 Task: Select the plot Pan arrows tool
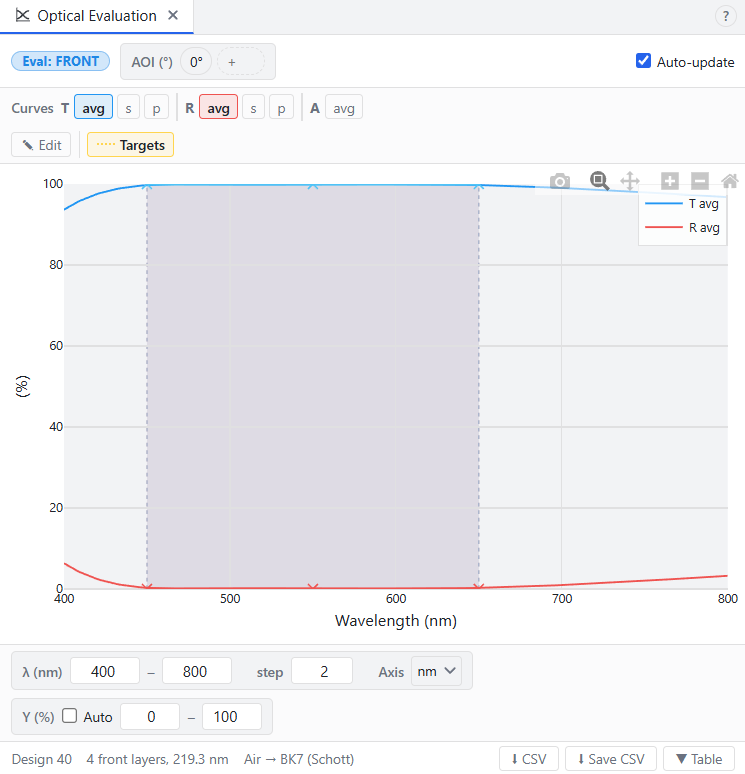pos(630,181)
